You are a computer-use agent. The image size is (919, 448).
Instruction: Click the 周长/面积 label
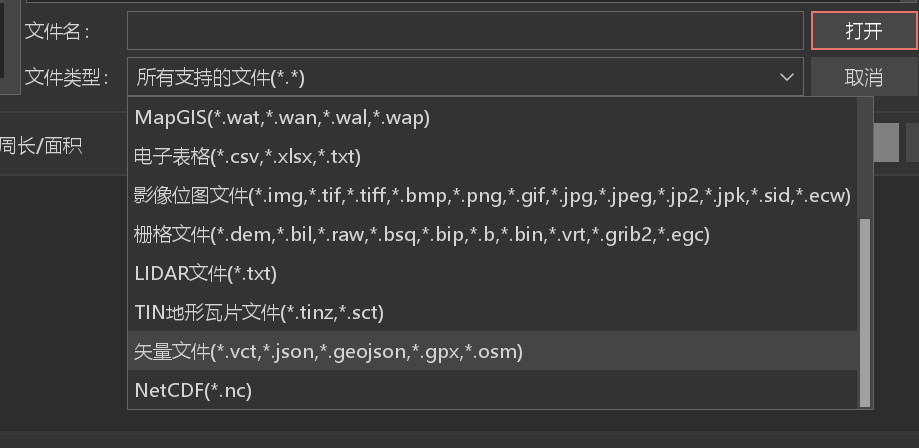click(40, 145)
